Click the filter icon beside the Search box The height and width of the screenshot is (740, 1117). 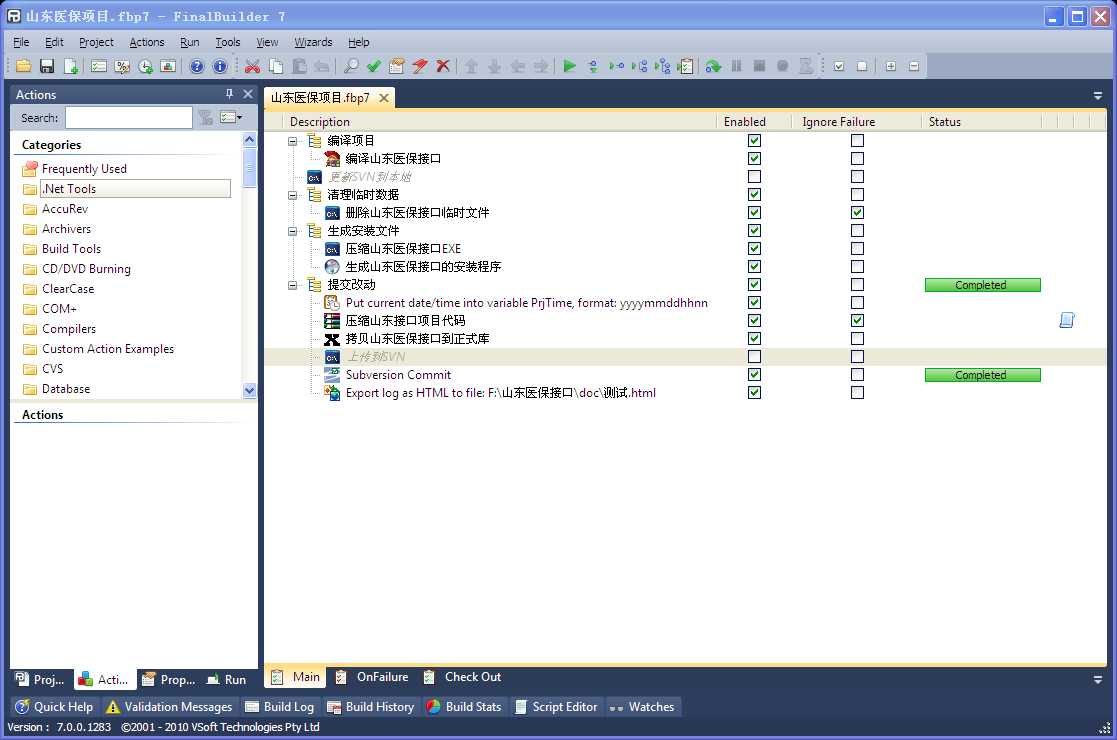206,118
